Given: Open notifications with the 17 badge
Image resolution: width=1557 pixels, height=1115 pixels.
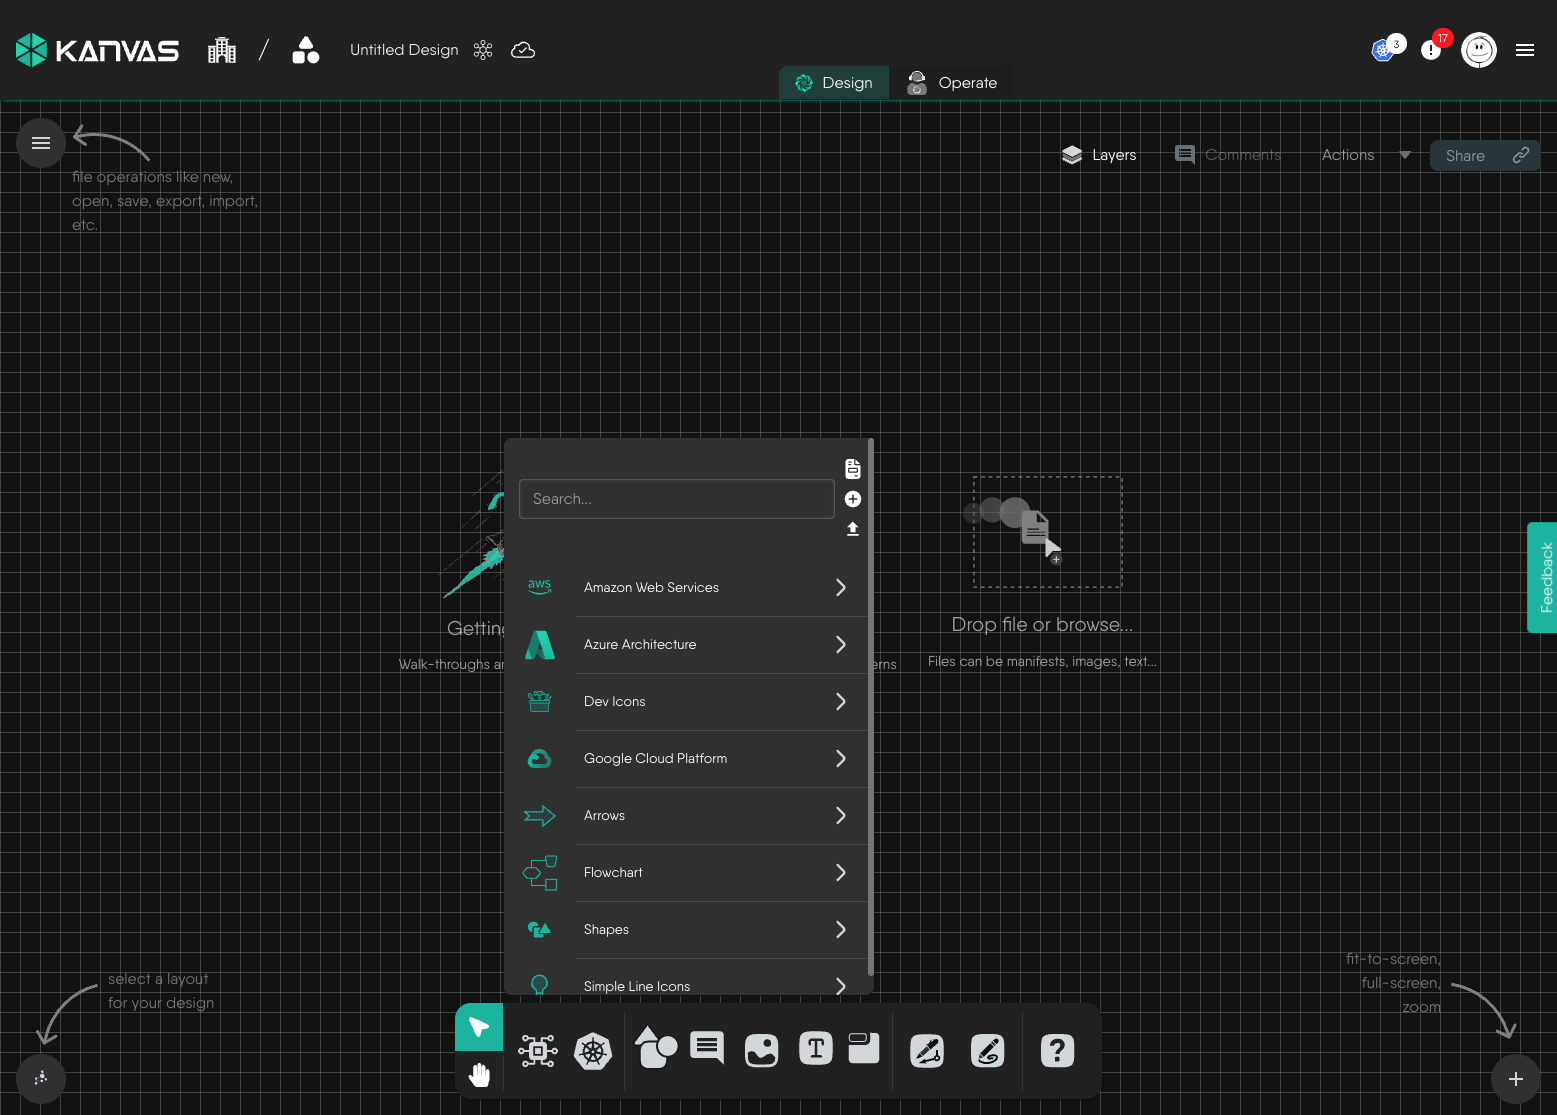Looking at the screenshot, I should click(x=1431, y=50).
